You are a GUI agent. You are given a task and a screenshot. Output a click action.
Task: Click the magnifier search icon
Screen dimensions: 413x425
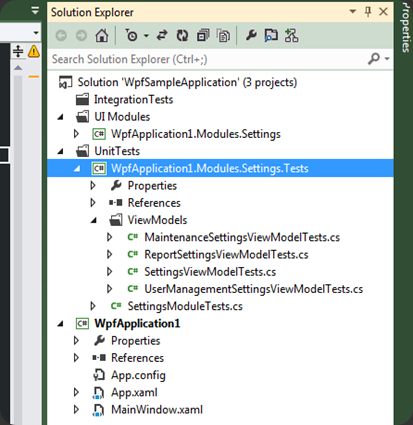(374, 59)
